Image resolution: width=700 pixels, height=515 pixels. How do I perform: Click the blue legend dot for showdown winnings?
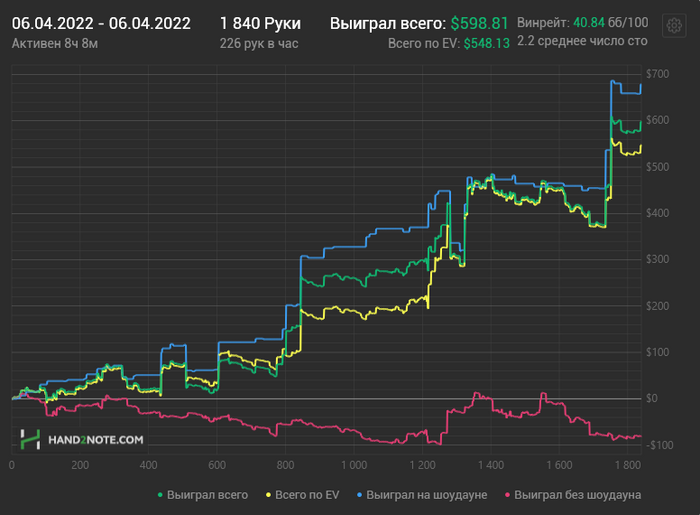coord(359,495)
